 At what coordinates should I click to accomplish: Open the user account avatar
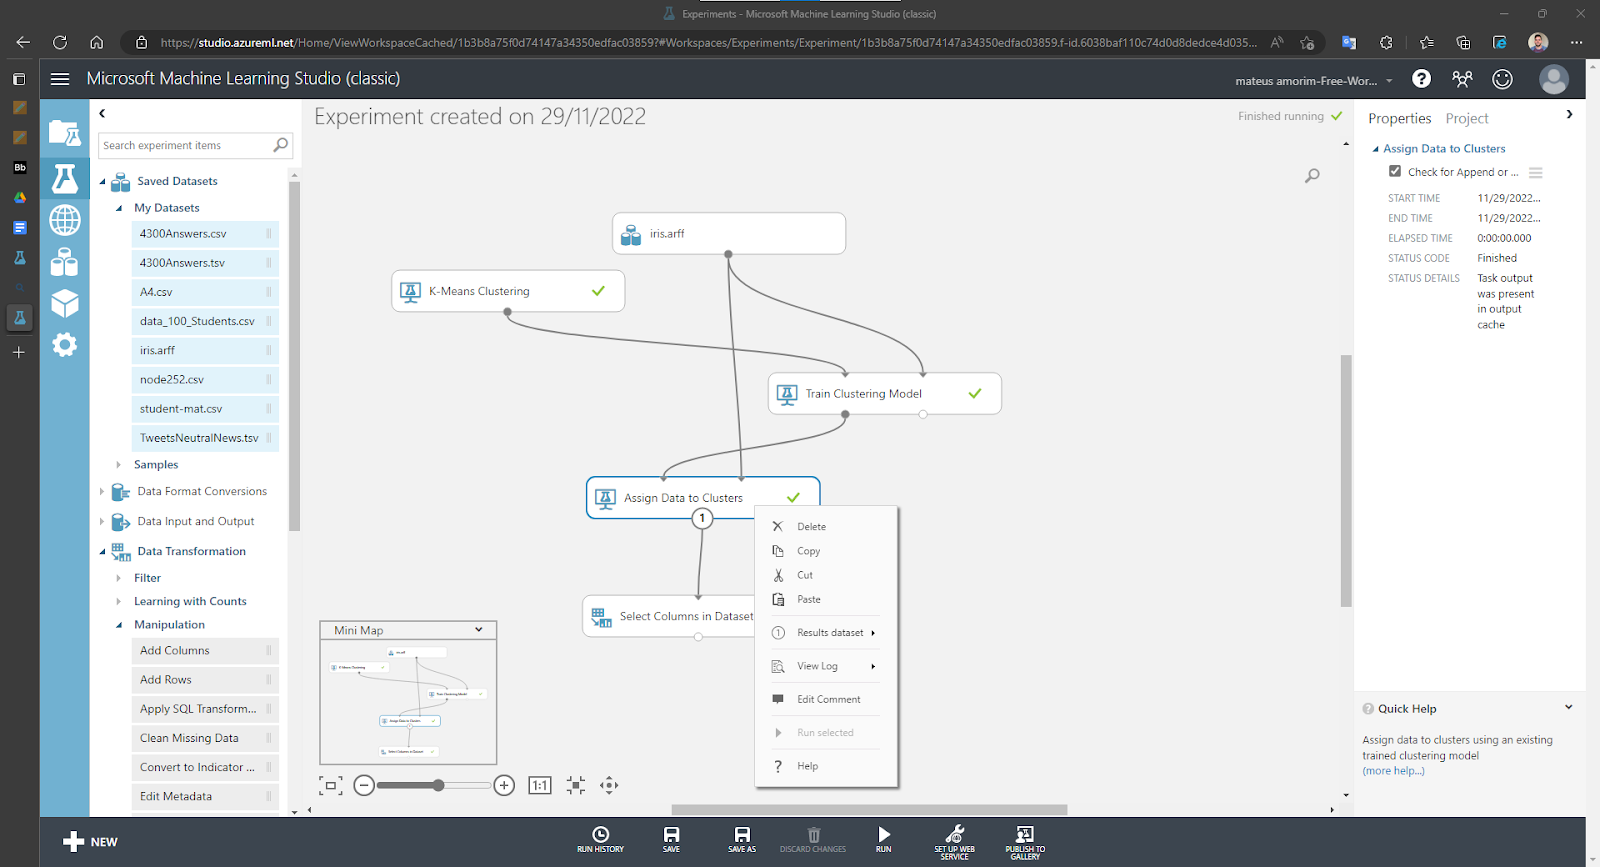pos(1554,79)
